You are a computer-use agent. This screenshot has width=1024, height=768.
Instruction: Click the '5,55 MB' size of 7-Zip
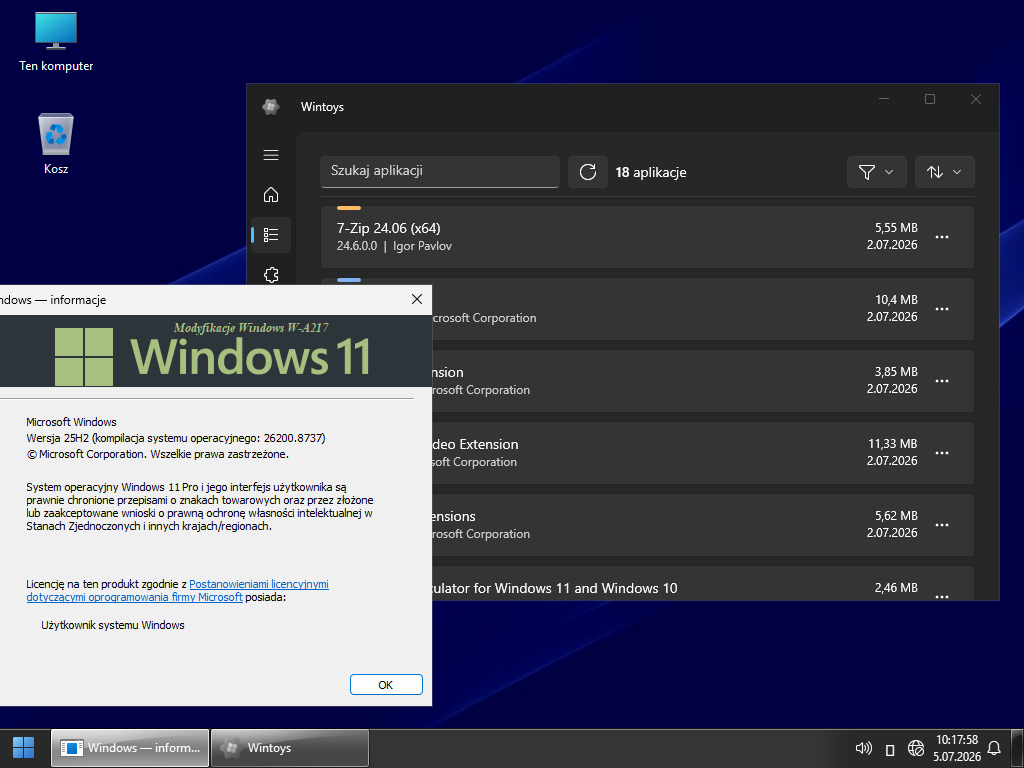pyautogui.click(x=896, y=228)
